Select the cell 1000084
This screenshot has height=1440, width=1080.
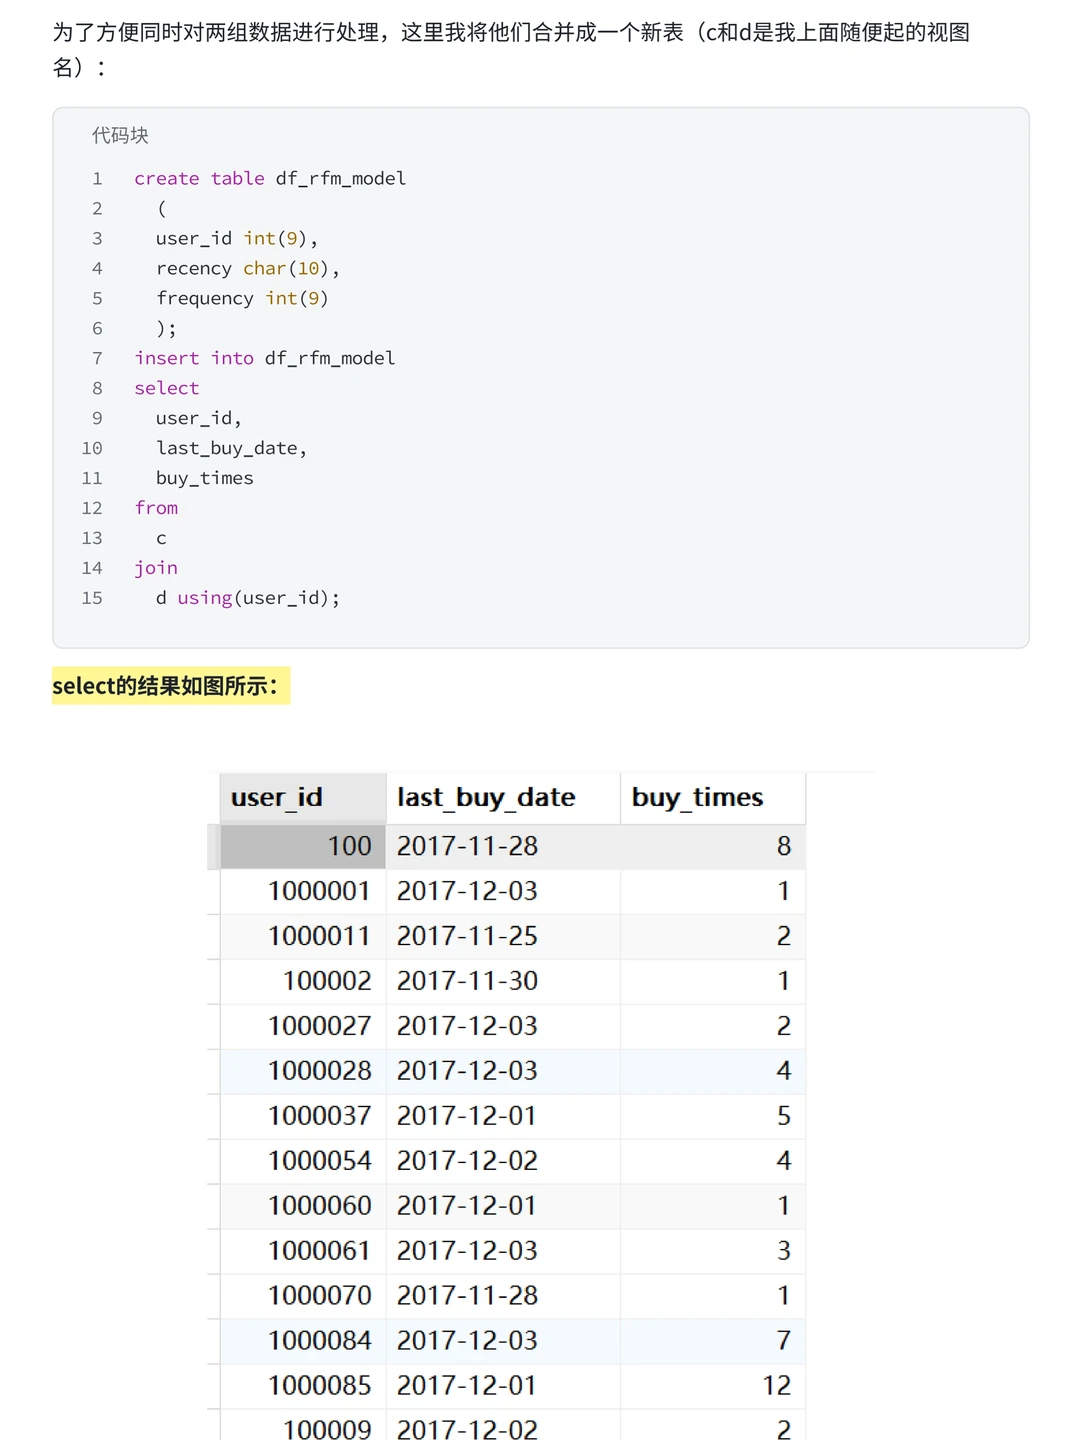pyautogui.click(x=303, y=1341)
